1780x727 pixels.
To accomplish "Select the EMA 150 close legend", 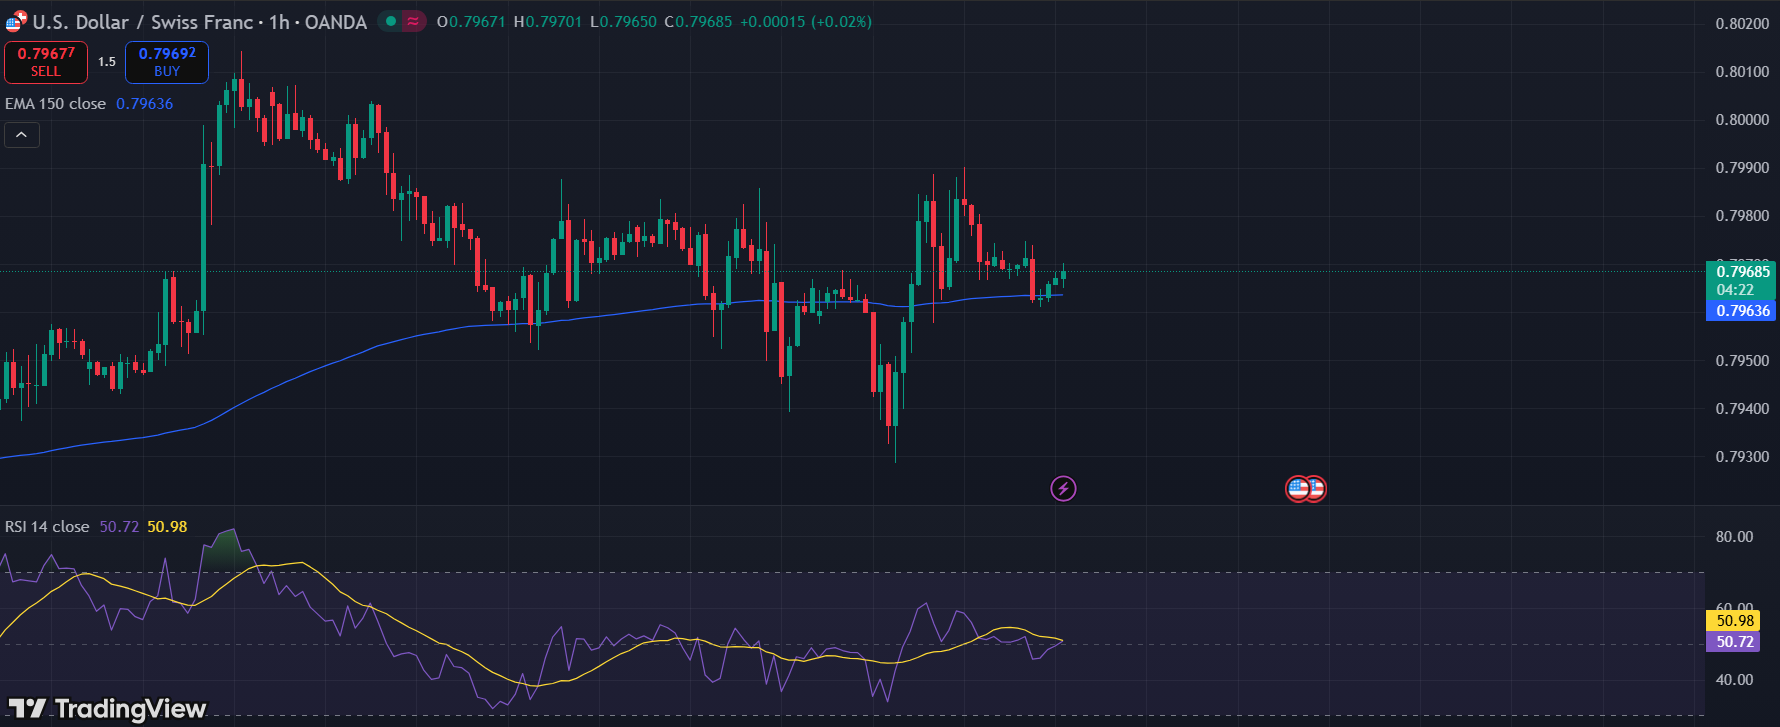I will tap(56, 104).
